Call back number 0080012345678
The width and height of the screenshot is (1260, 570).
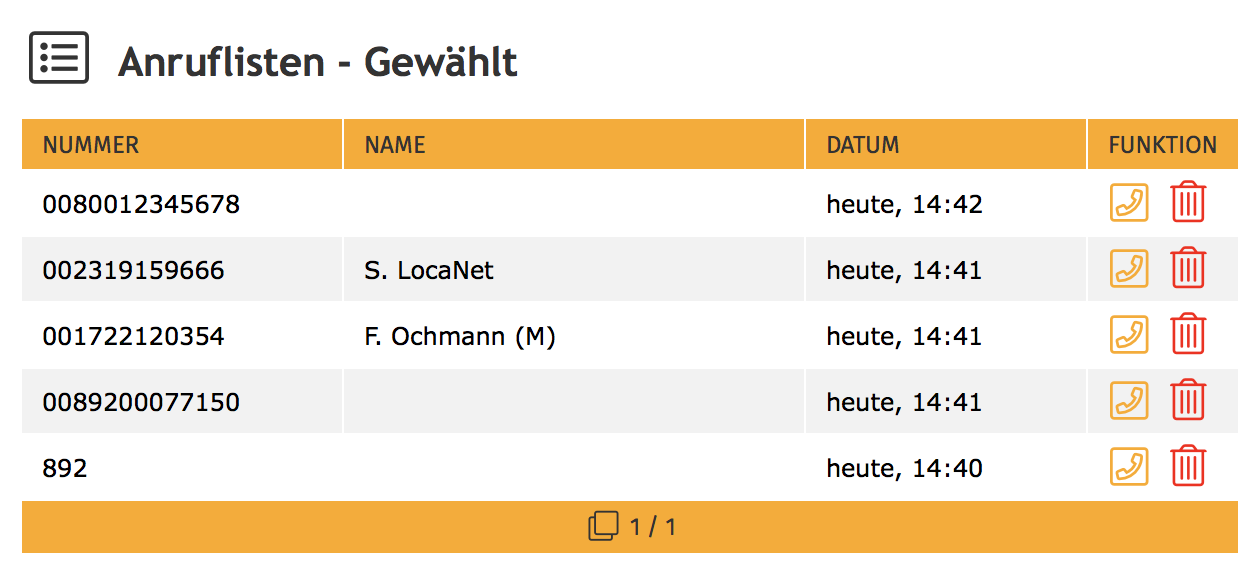tap(1129, 203)
